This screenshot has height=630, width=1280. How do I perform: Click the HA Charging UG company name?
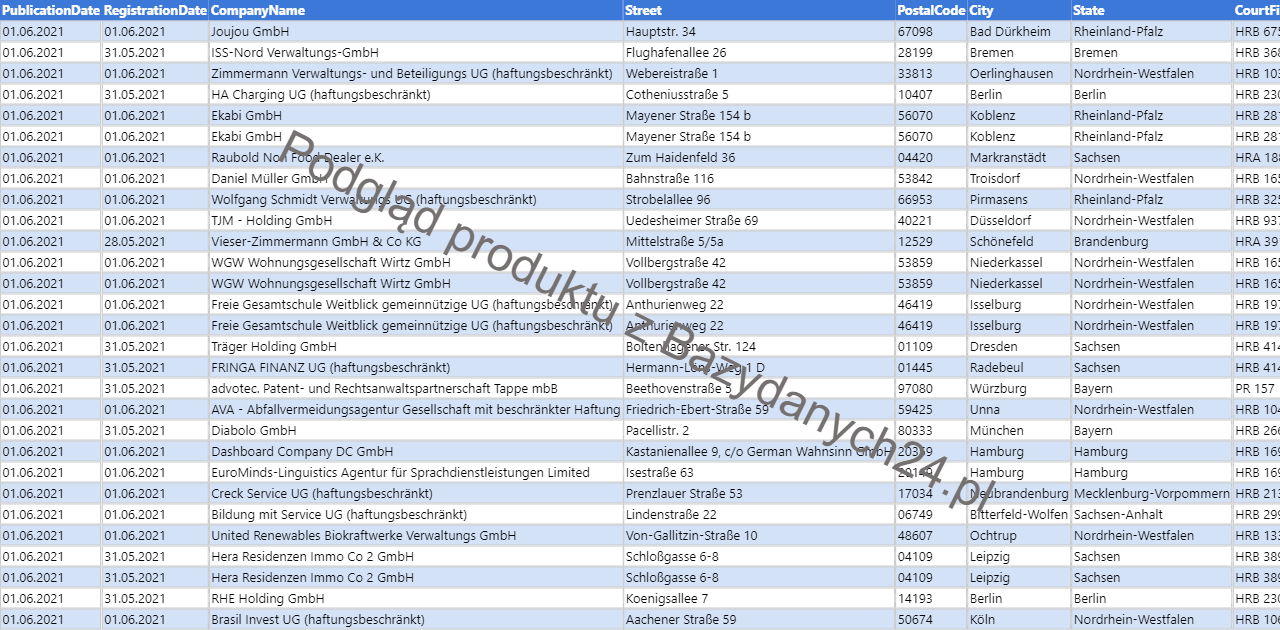point(415,95)
